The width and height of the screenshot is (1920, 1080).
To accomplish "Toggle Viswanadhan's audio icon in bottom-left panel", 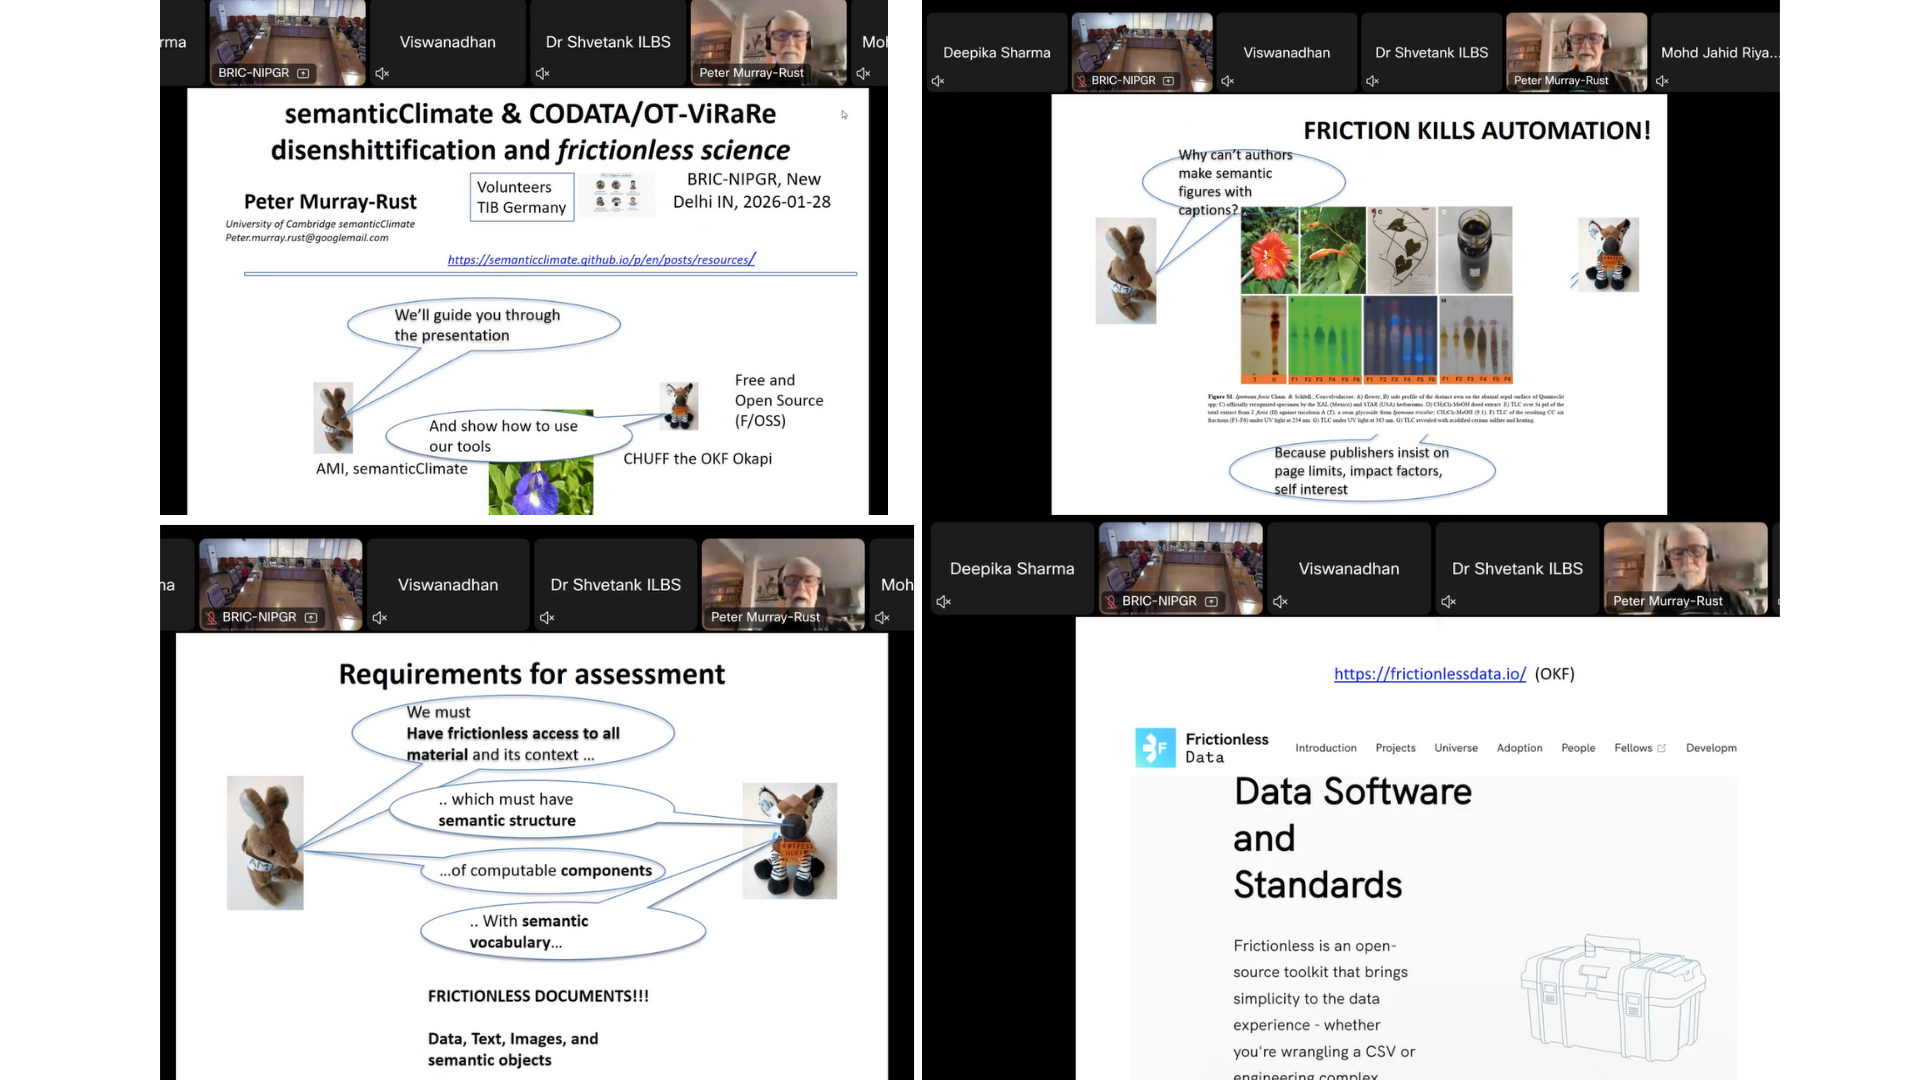I will (x=380, y=618).
